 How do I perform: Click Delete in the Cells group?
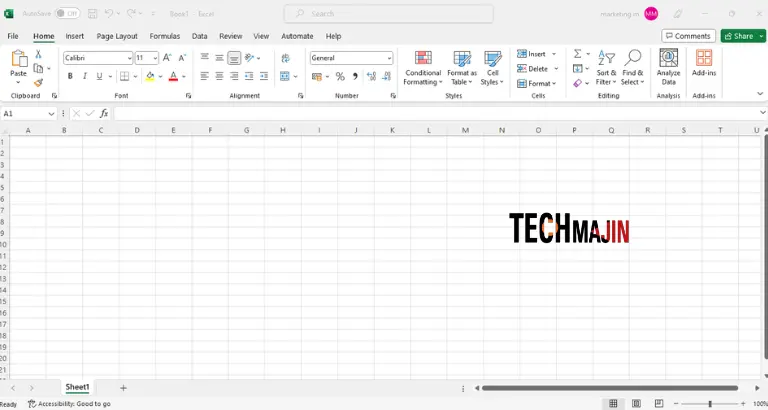pyautogui.click(x=538, y=69)
